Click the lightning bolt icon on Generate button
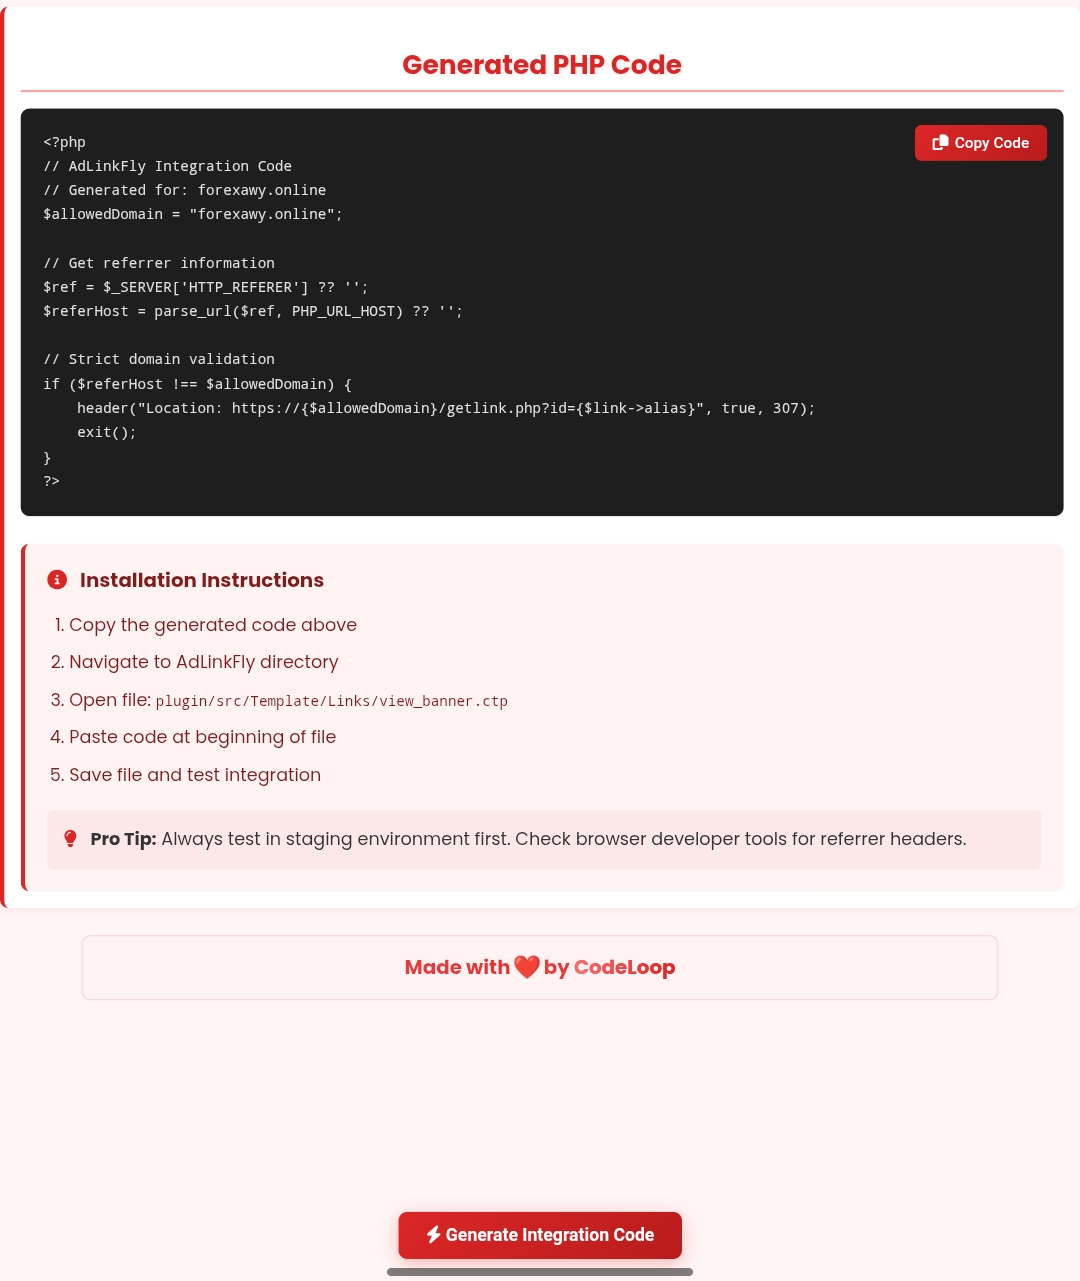The image size is (1080, 1281). [x=433, y=1235]
